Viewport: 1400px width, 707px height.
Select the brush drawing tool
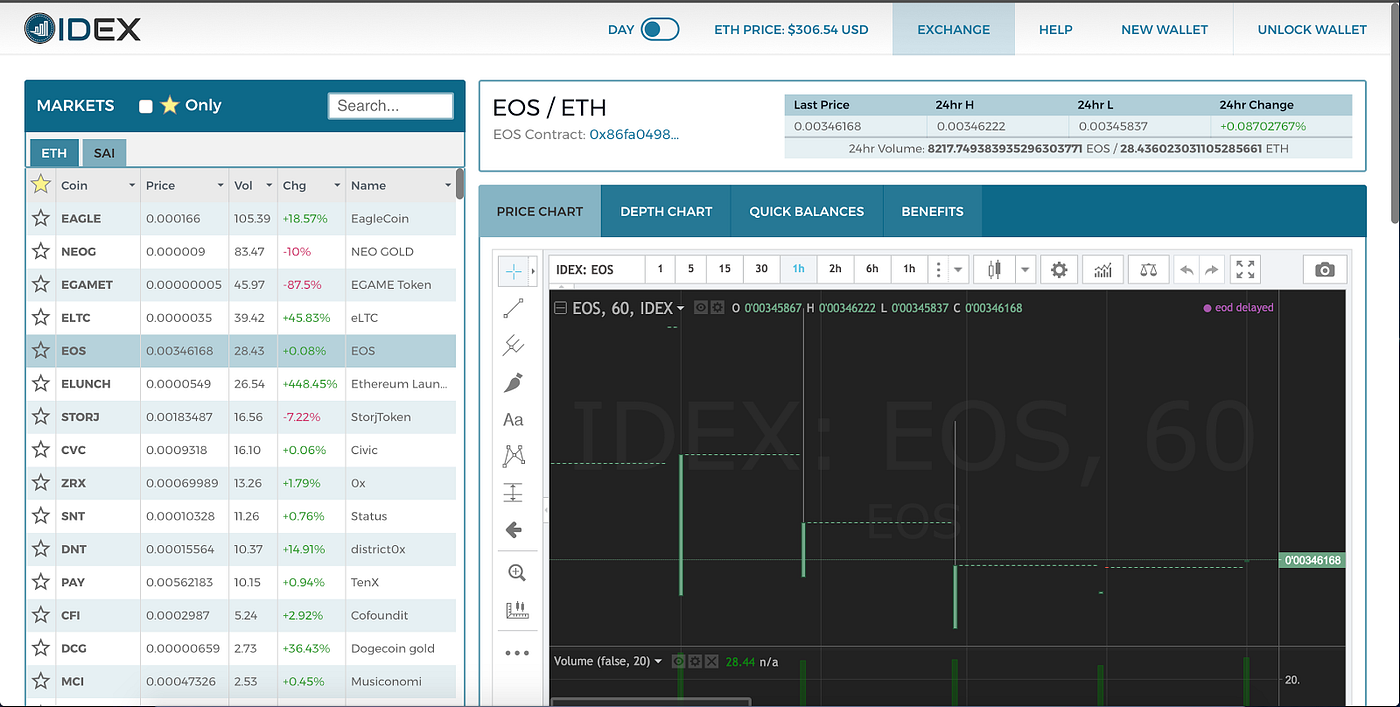[x=513, y=383]
